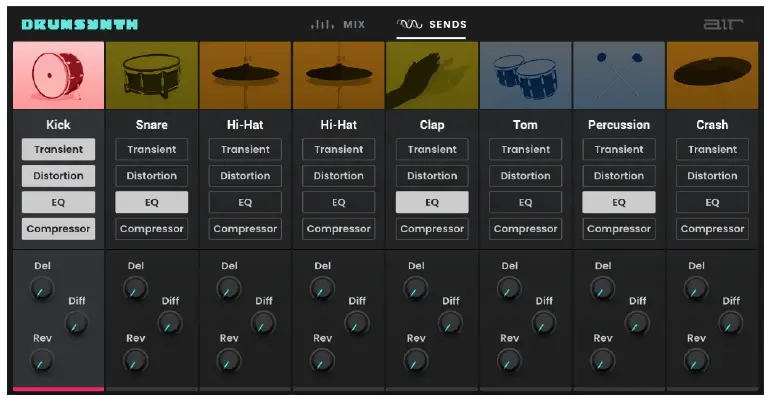This screenshot has height=403, width=770.
Task: Enable Transient on the Clap channel
Action: tap(432, 149)
